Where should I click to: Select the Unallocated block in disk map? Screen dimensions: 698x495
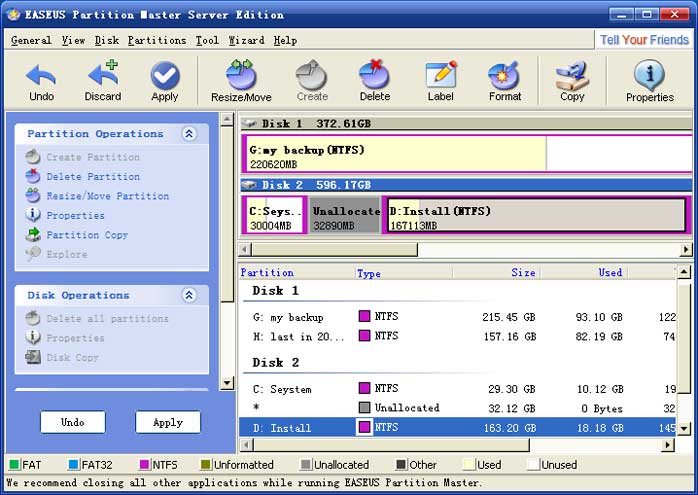(345, 215)
